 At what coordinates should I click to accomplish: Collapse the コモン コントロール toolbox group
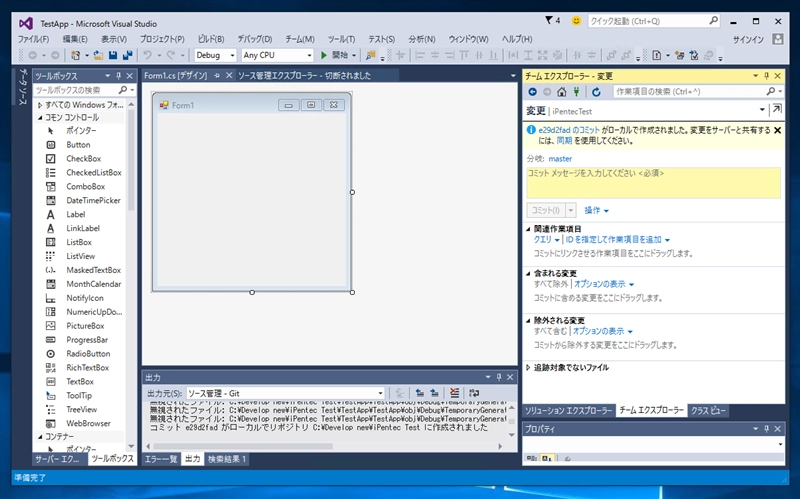tap(40, 117)
